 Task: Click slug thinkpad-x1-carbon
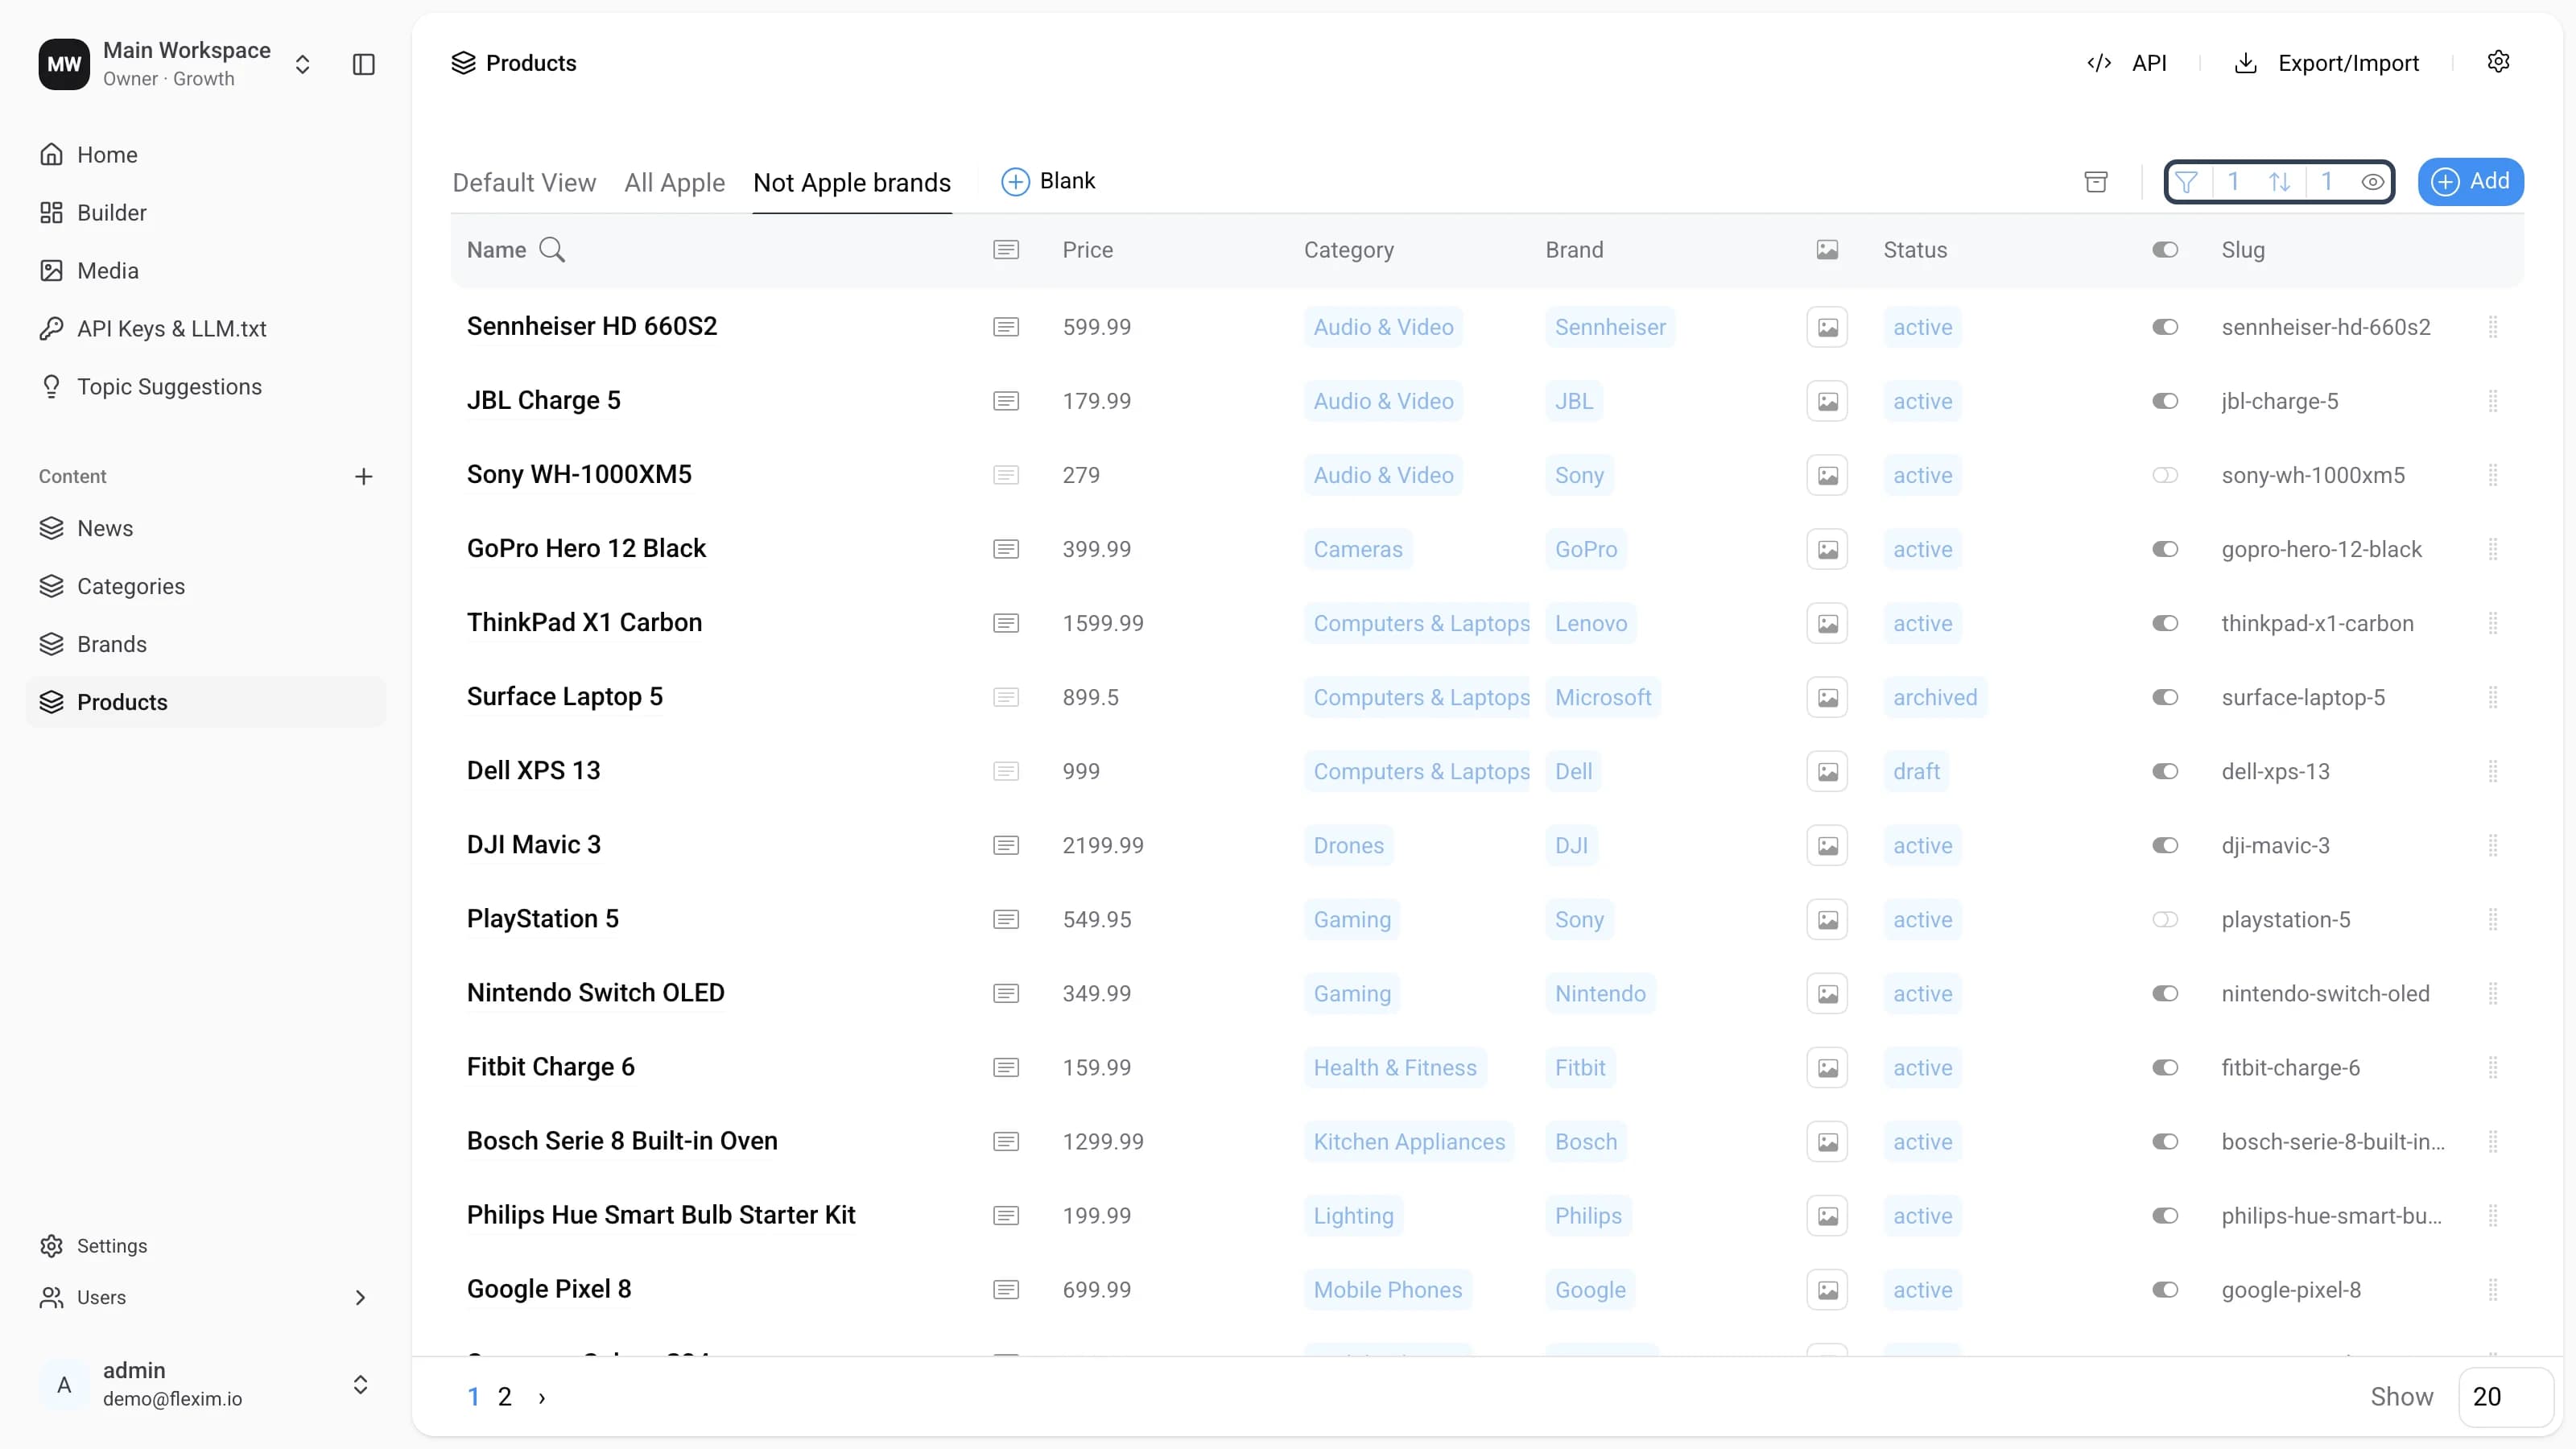point(2317,623)
